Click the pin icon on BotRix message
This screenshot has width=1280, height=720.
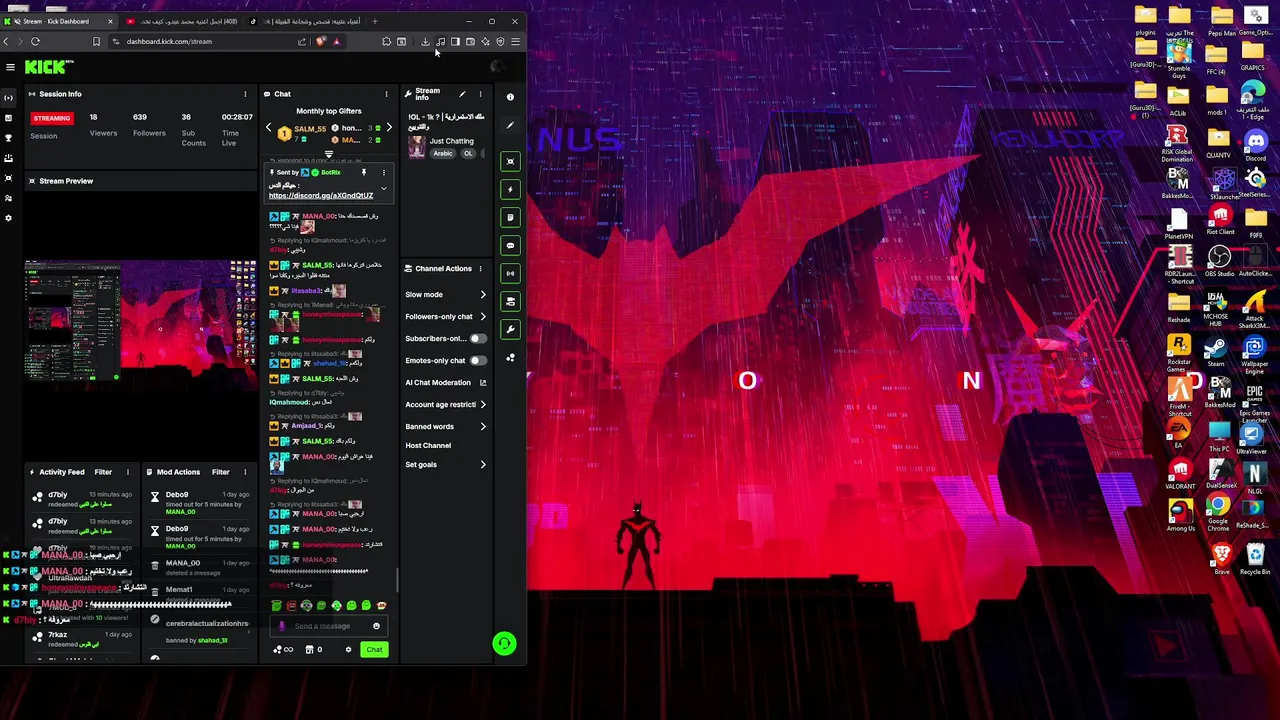[364, 172]
